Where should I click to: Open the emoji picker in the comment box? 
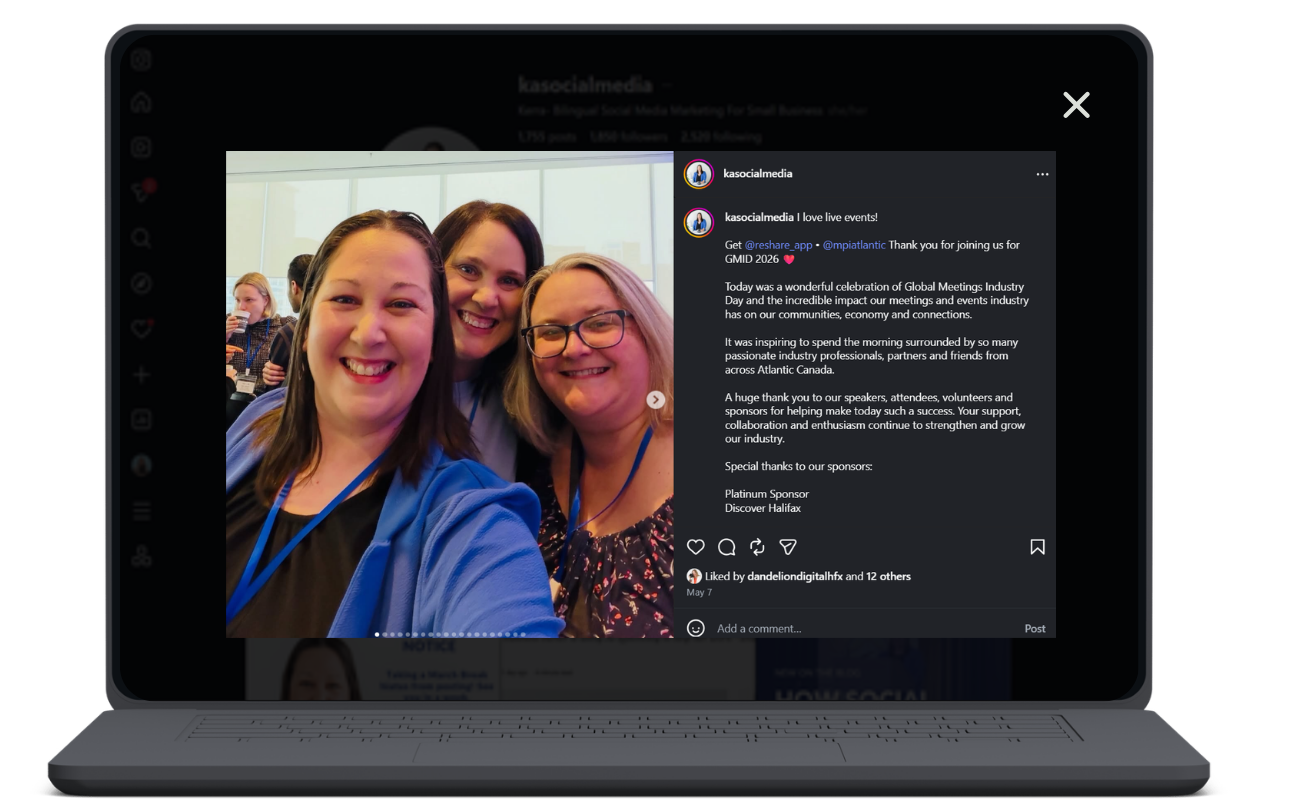point(696,628)
